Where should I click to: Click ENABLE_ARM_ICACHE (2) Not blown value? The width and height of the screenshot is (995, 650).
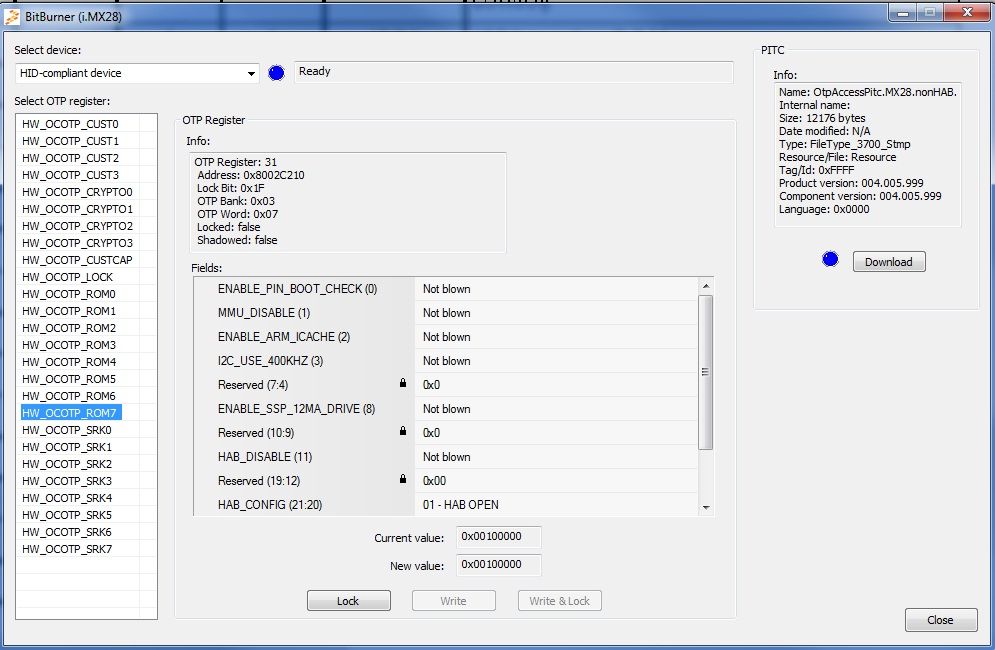click(557, 337)
